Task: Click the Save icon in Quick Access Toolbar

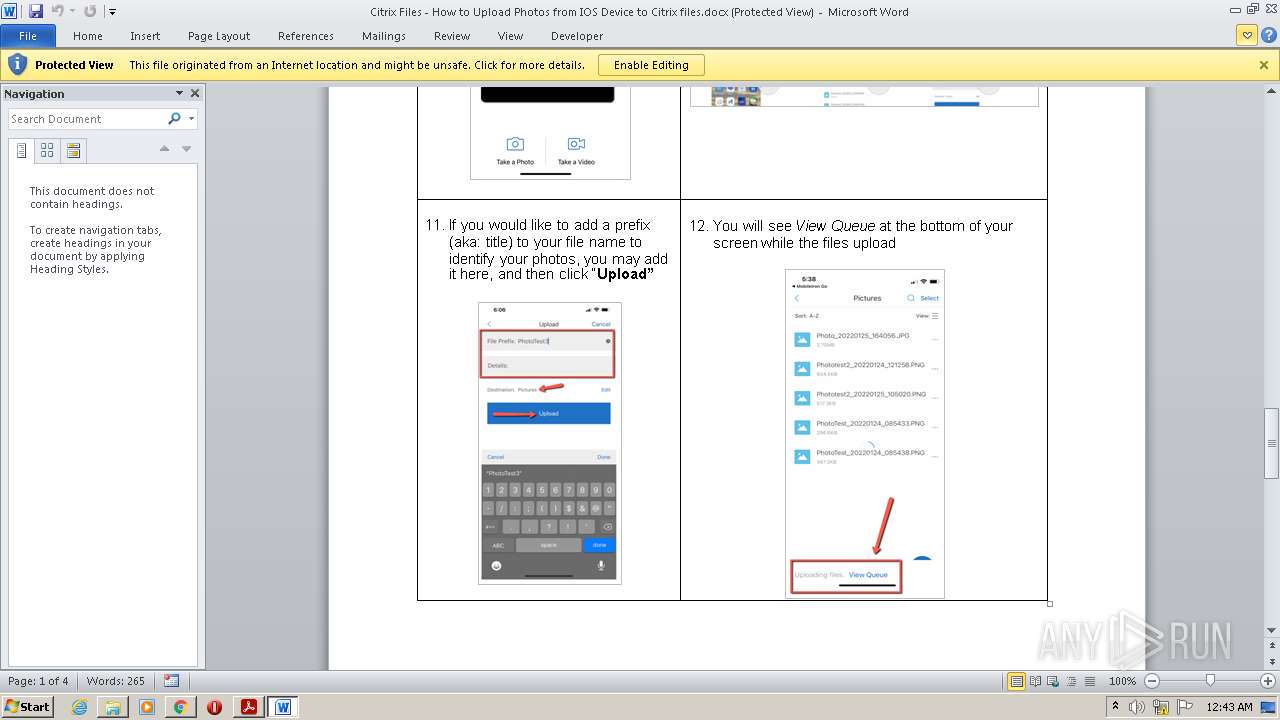Action: click(x=36, y=11)
